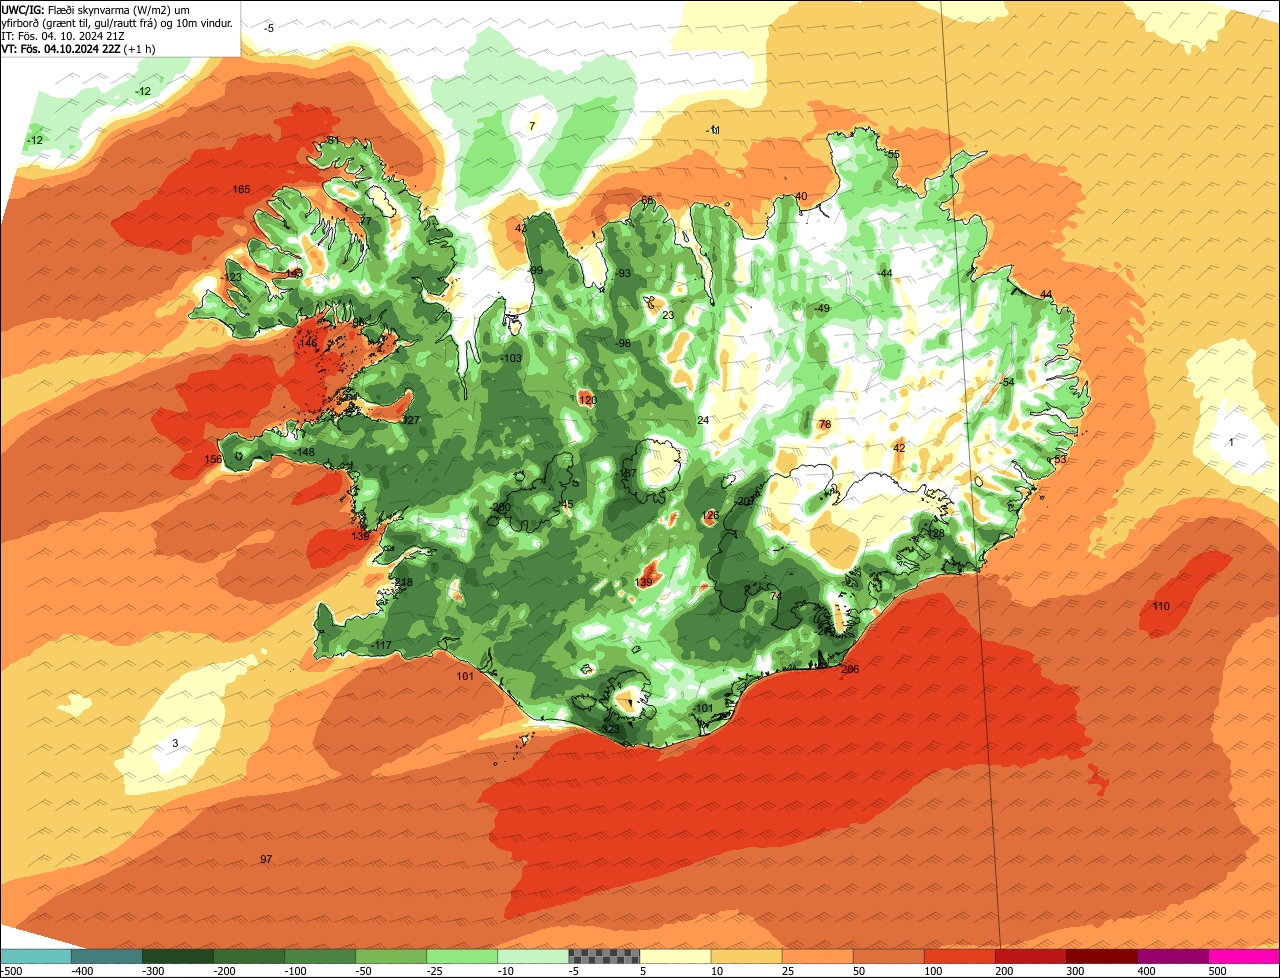The height and width of the screenshot is (978, 1280).
Task: Click the '40' flux value on the north coast
Action: [x=801, y=197]
